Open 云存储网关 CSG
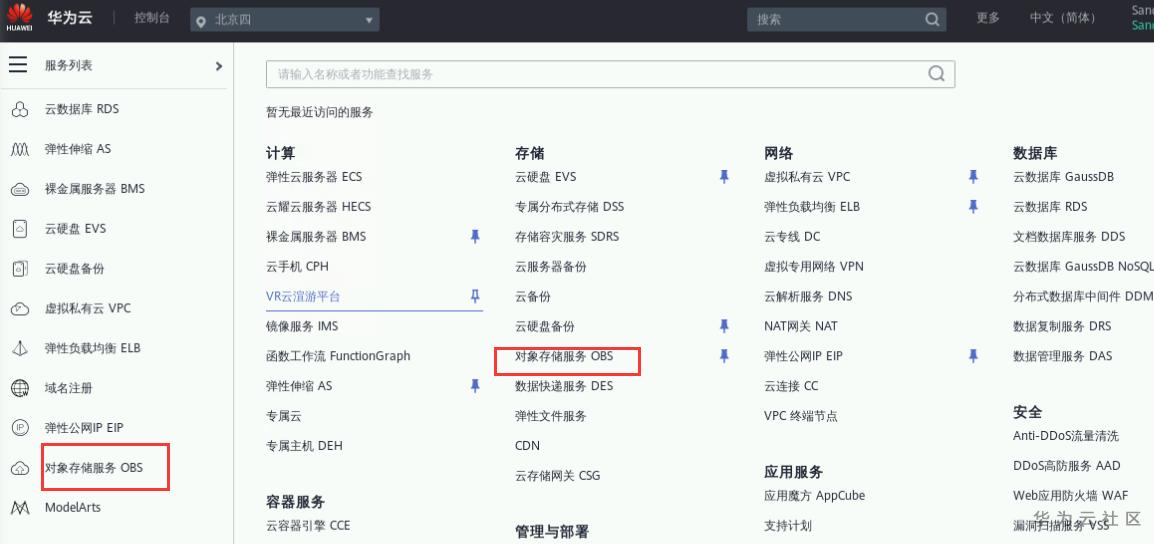The image size is (1154, 544). 558,476
